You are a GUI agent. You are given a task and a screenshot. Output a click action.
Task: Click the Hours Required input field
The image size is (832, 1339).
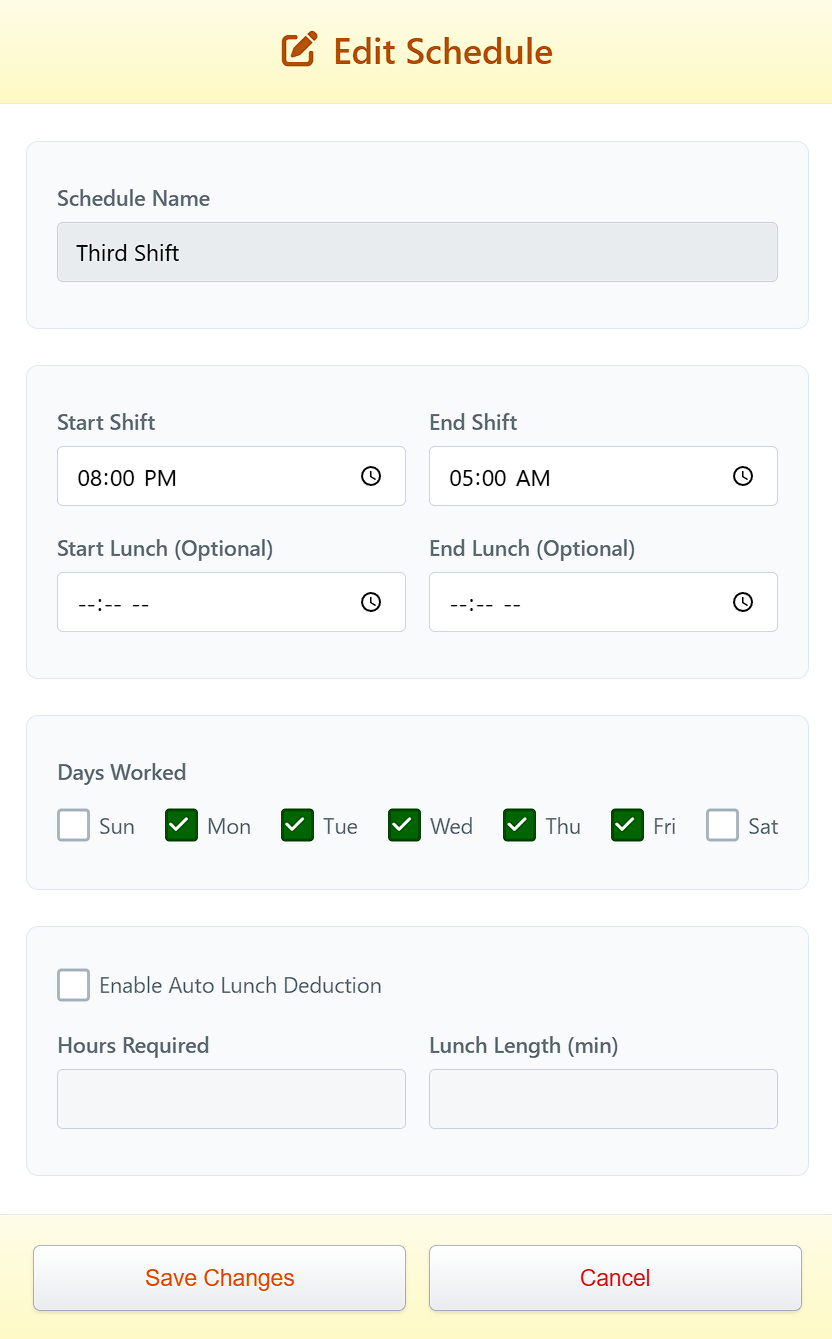(x=231, y=1098)
